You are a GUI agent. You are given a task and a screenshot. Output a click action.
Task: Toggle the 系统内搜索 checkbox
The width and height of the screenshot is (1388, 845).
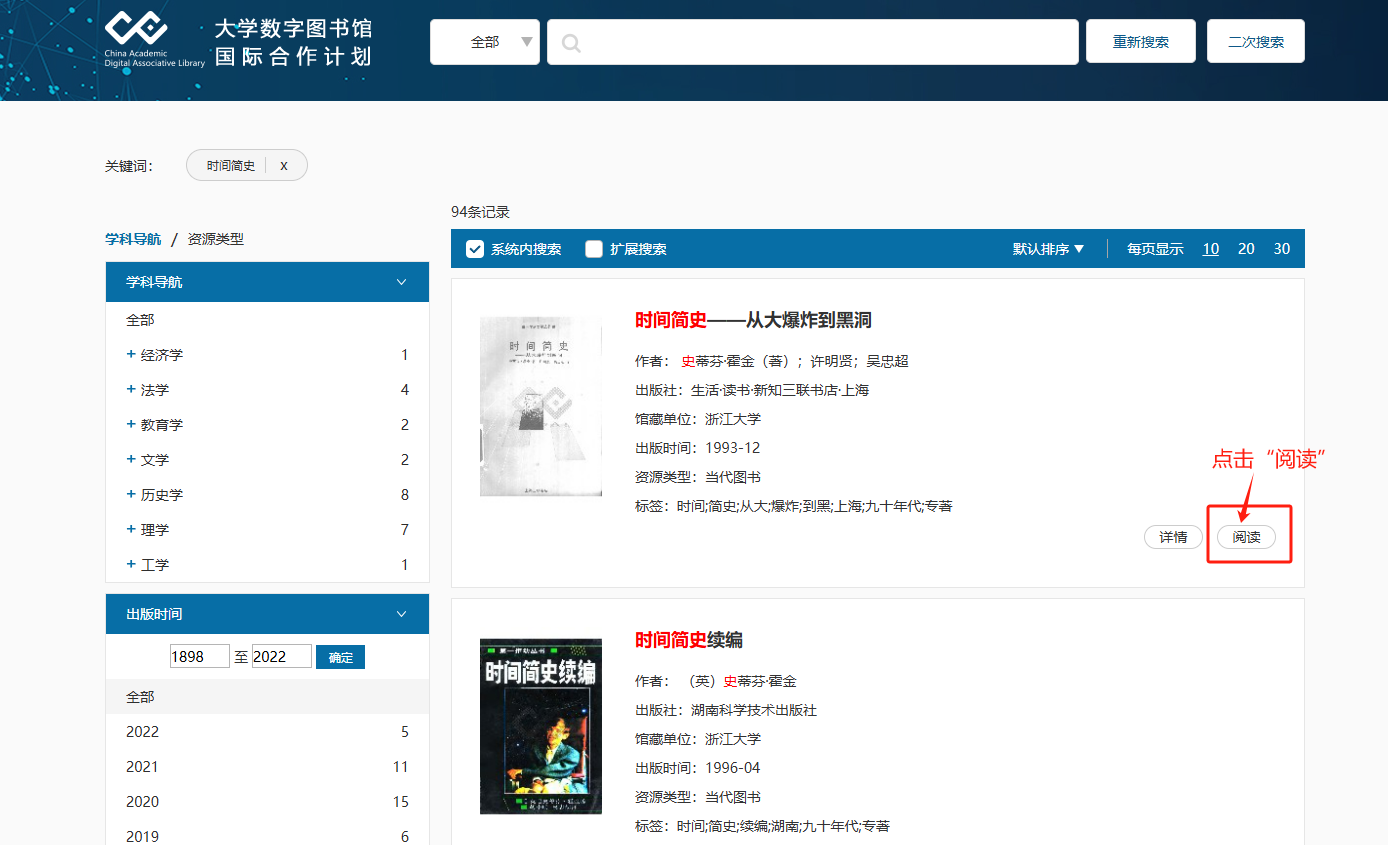[x=475, y=249]
